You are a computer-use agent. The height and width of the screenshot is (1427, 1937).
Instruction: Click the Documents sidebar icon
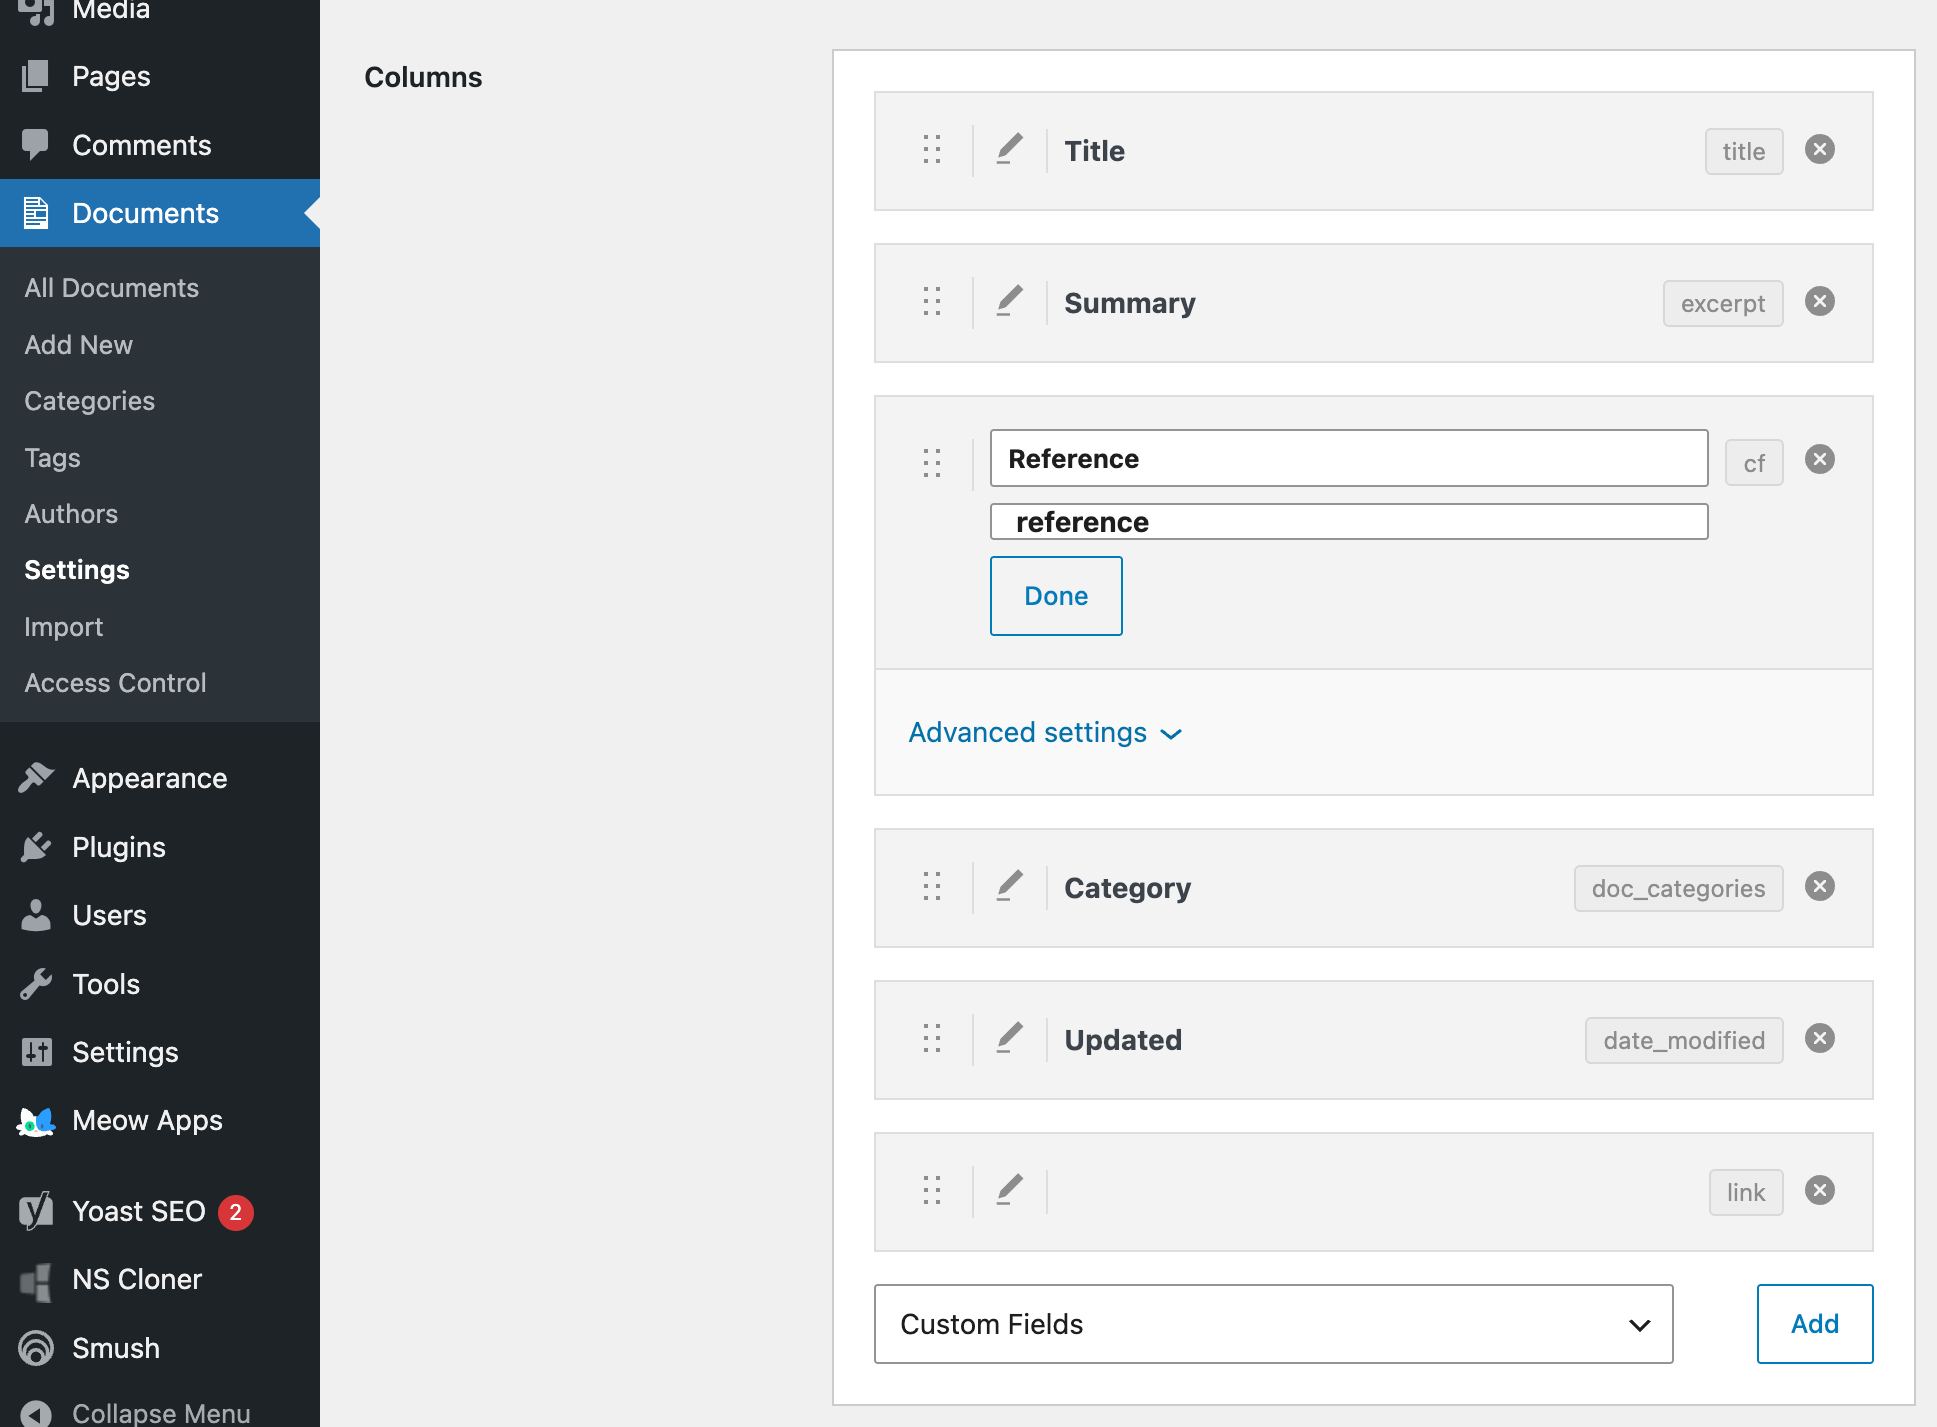(36, 213)
